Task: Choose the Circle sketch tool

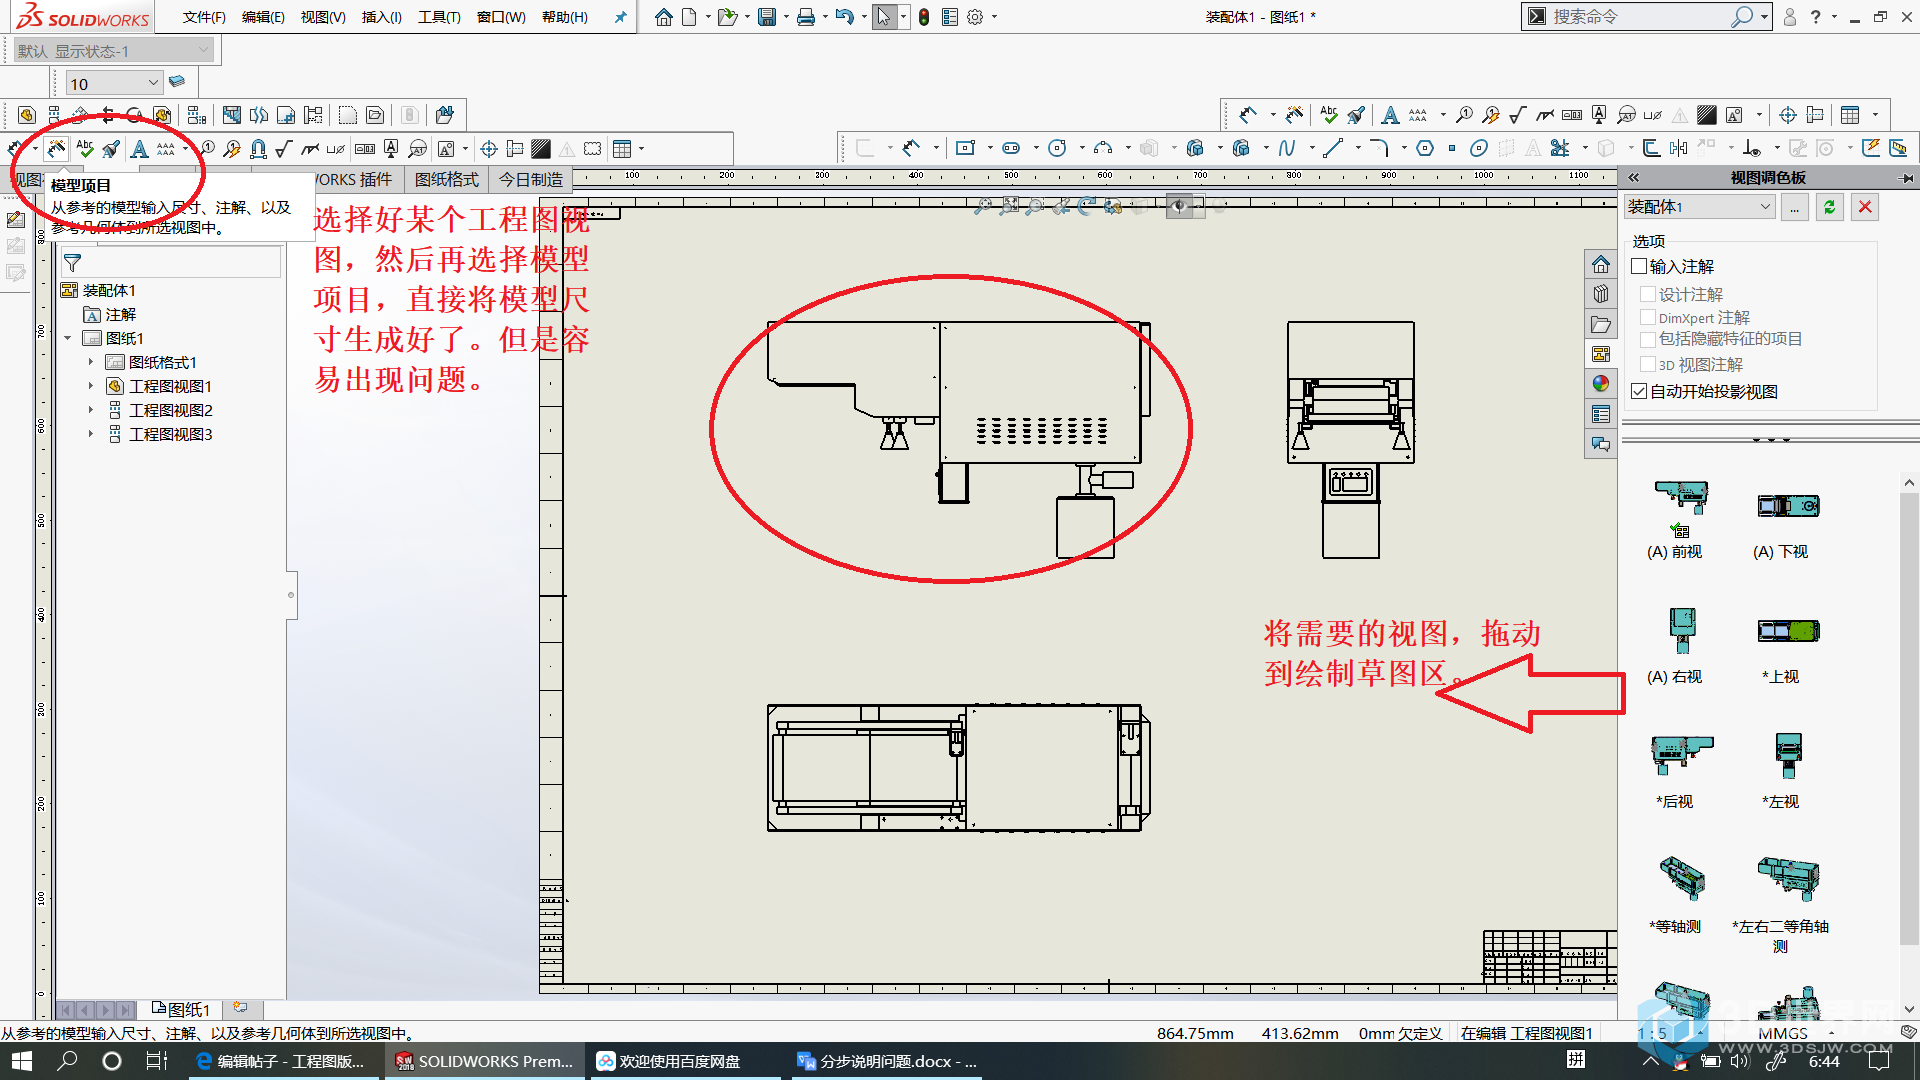Action: [1057, 148]
